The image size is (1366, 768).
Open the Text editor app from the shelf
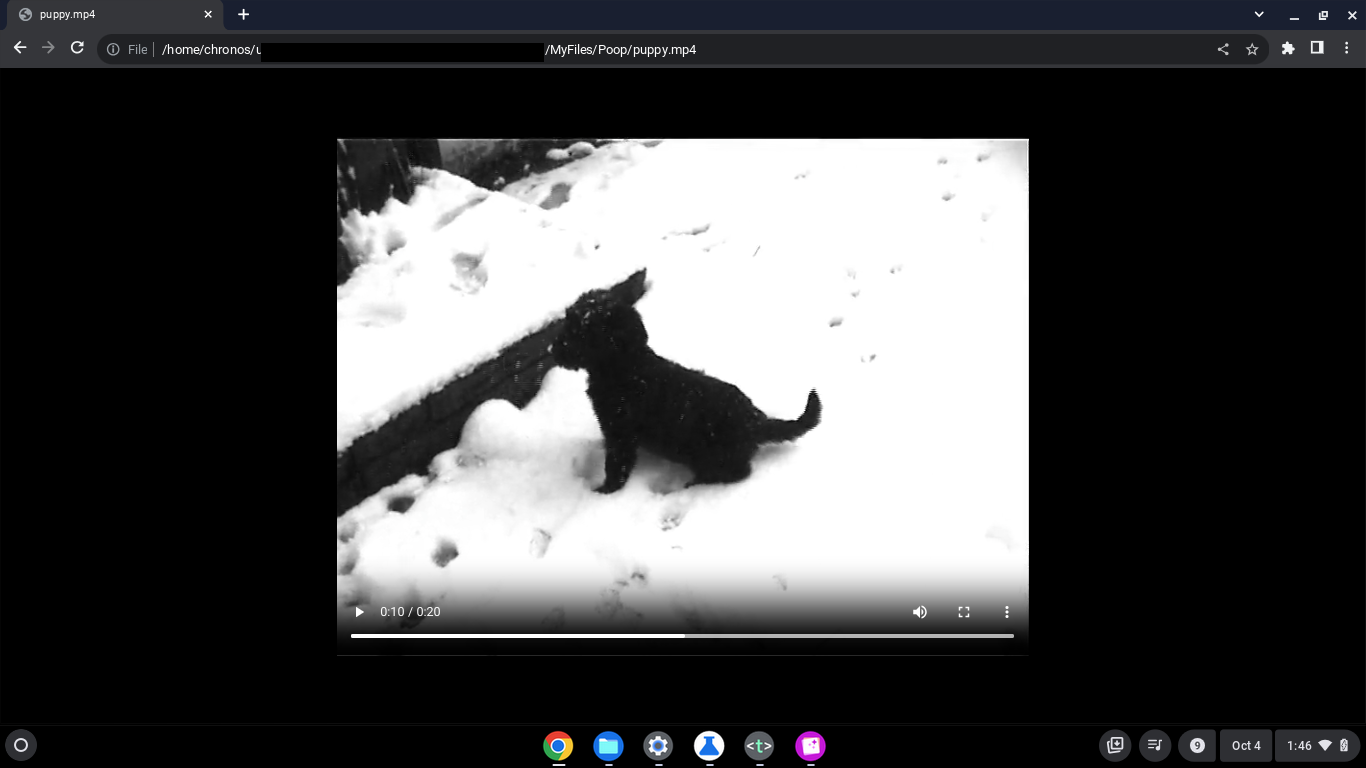pyautogui.click(x=759, y=745)
